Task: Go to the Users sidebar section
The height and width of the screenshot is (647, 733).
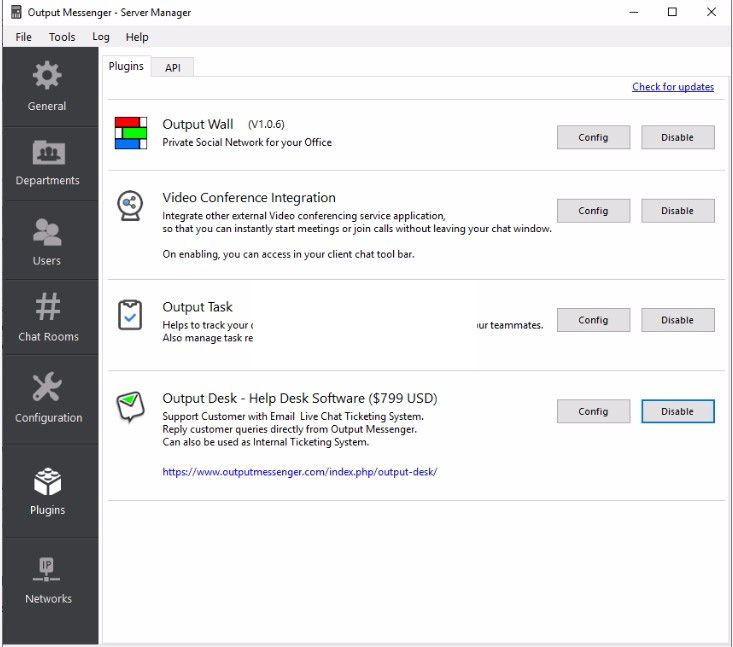Action: coord(47,232)
